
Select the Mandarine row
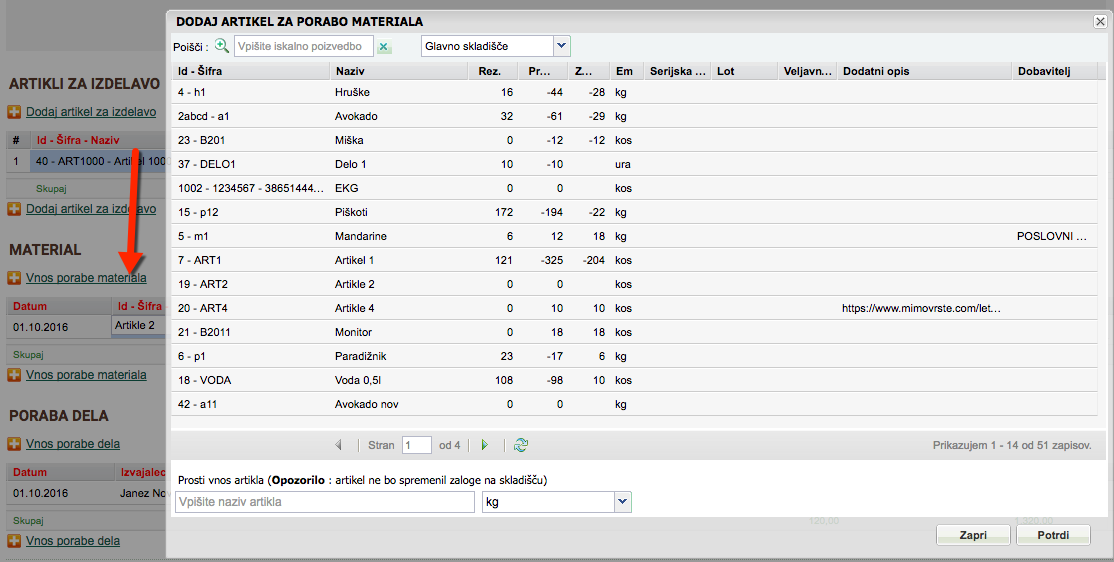pyautogui.click(x=634, y=237)
